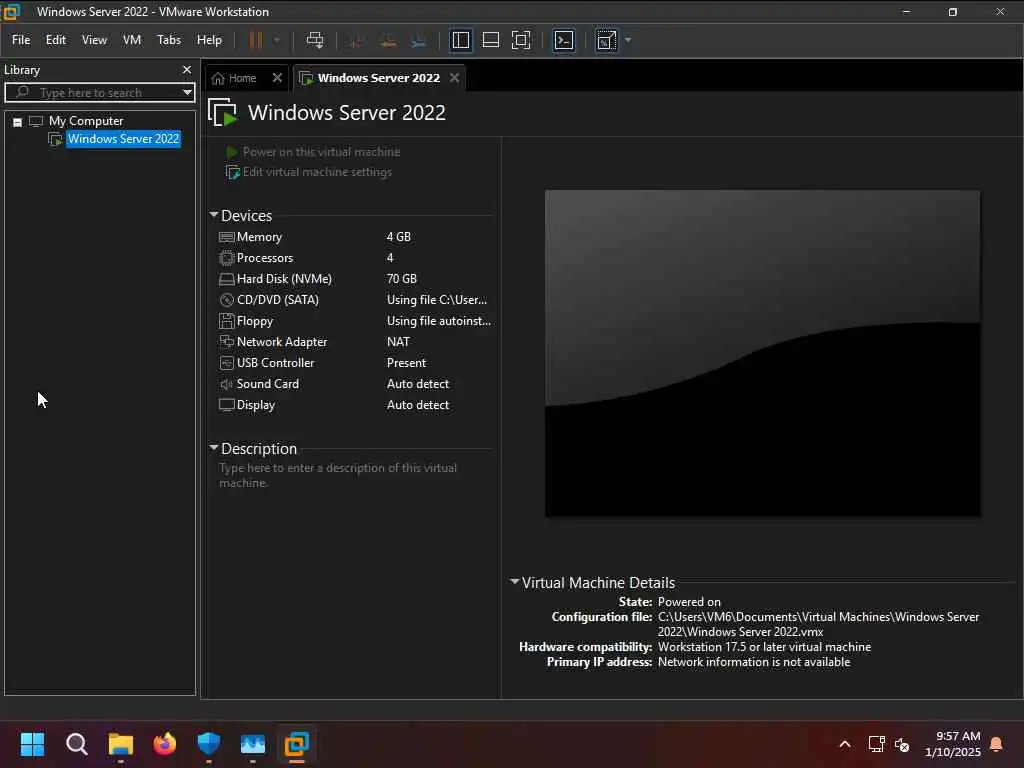Open the File menu
The image size is (1024, 768).
click(x=21, y=40)
